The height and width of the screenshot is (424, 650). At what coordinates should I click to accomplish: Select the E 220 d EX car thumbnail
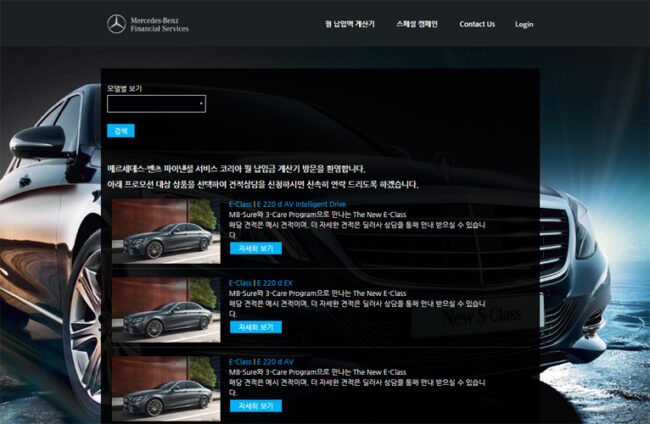[x=166, y=309]
